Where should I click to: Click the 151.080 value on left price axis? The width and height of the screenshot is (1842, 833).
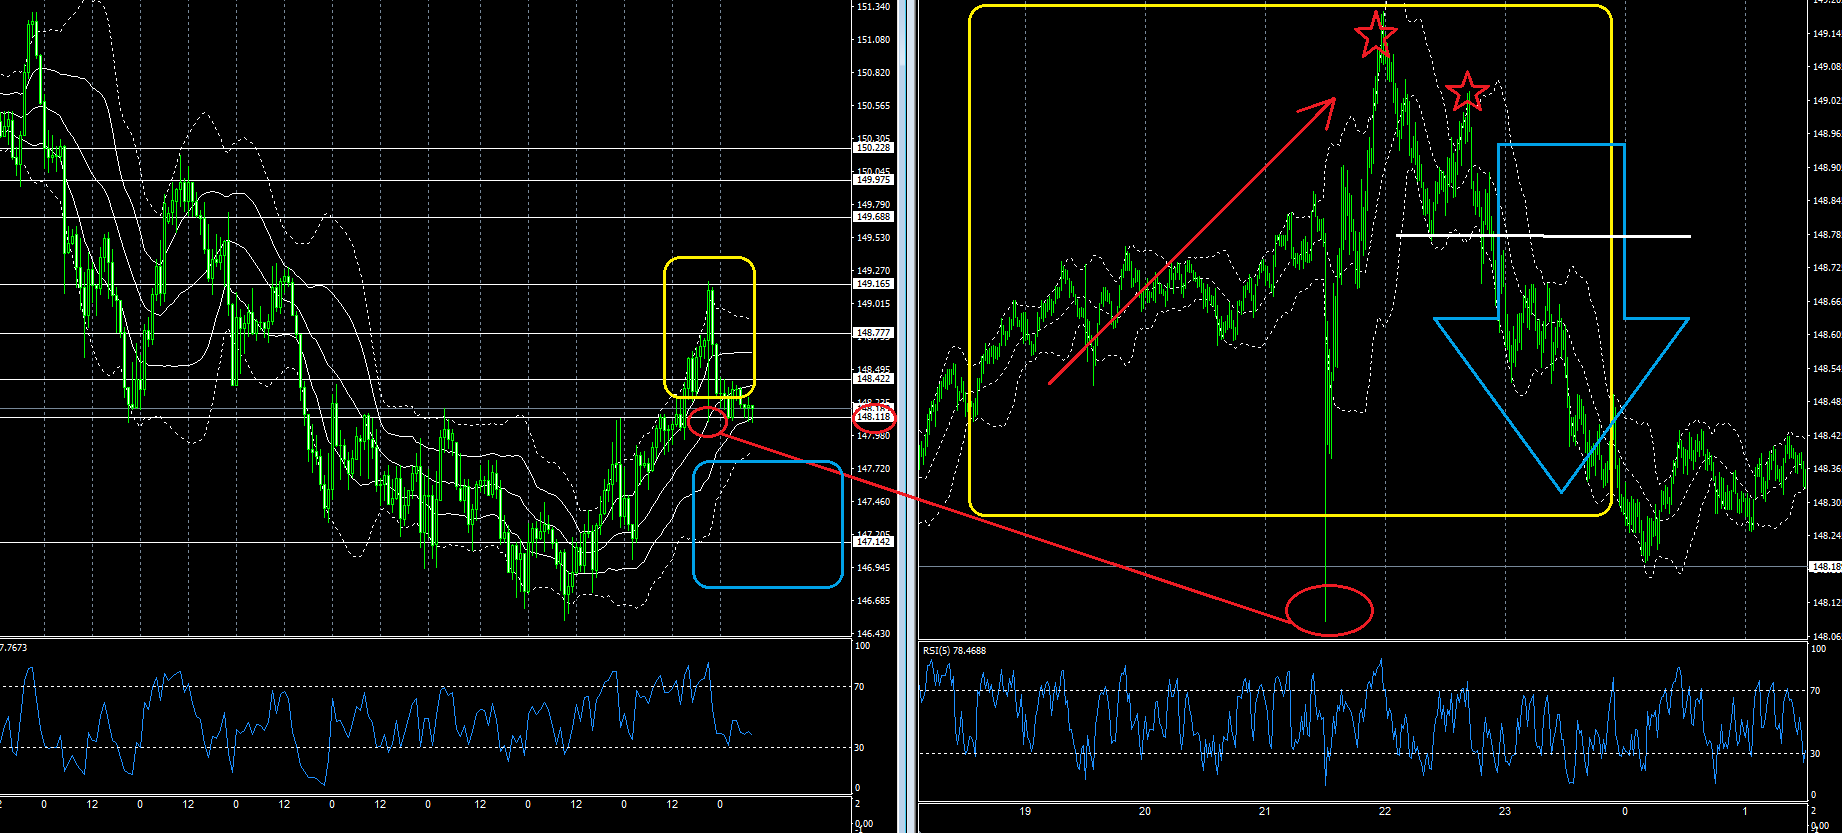[x=873, y=40]
